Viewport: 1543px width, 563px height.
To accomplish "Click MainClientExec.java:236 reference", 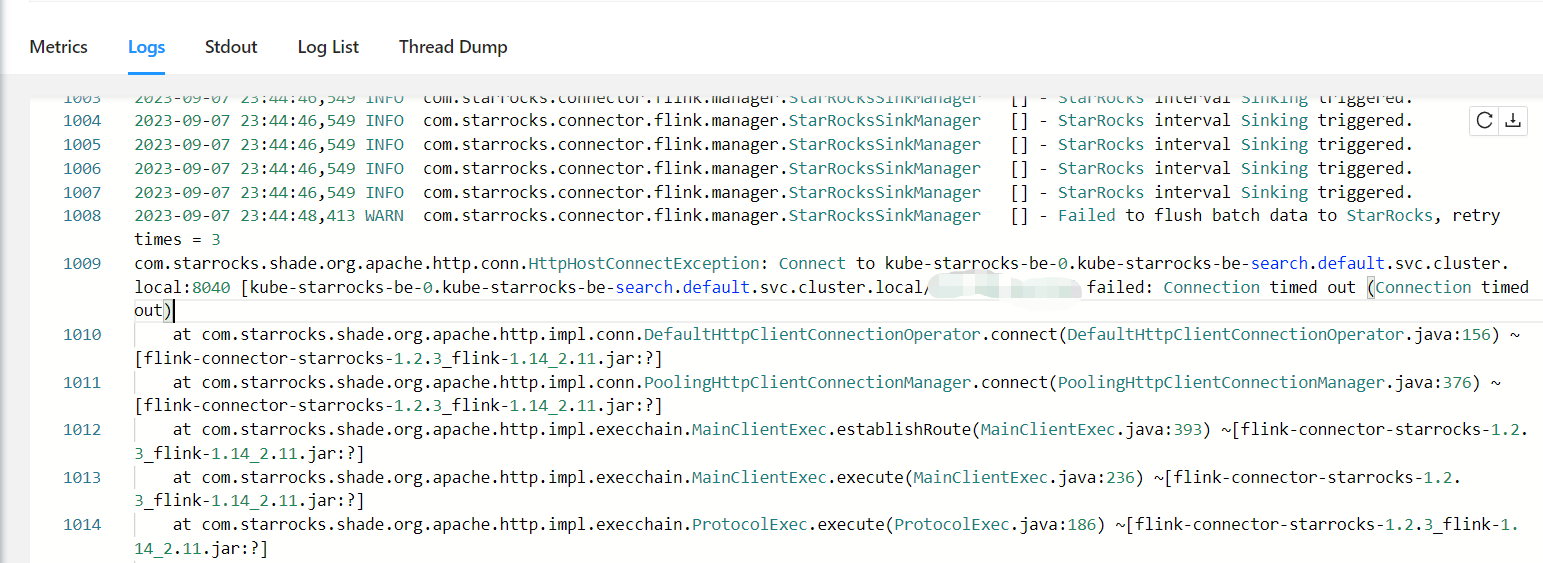I will point(1024,478).
